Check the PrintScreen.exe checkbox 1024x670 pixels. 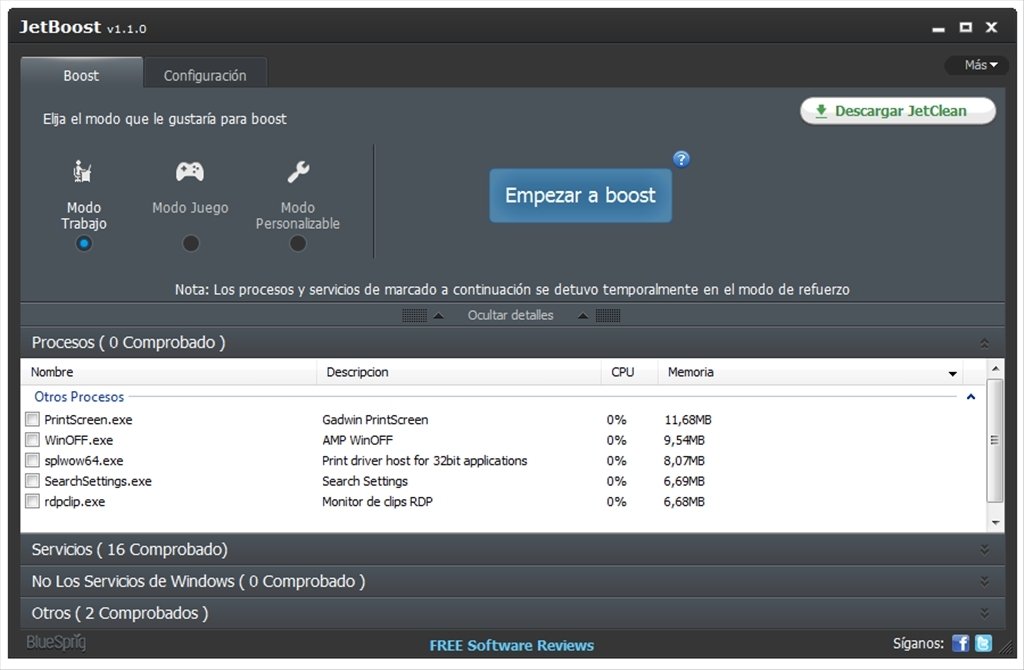(x=33, y=420)
